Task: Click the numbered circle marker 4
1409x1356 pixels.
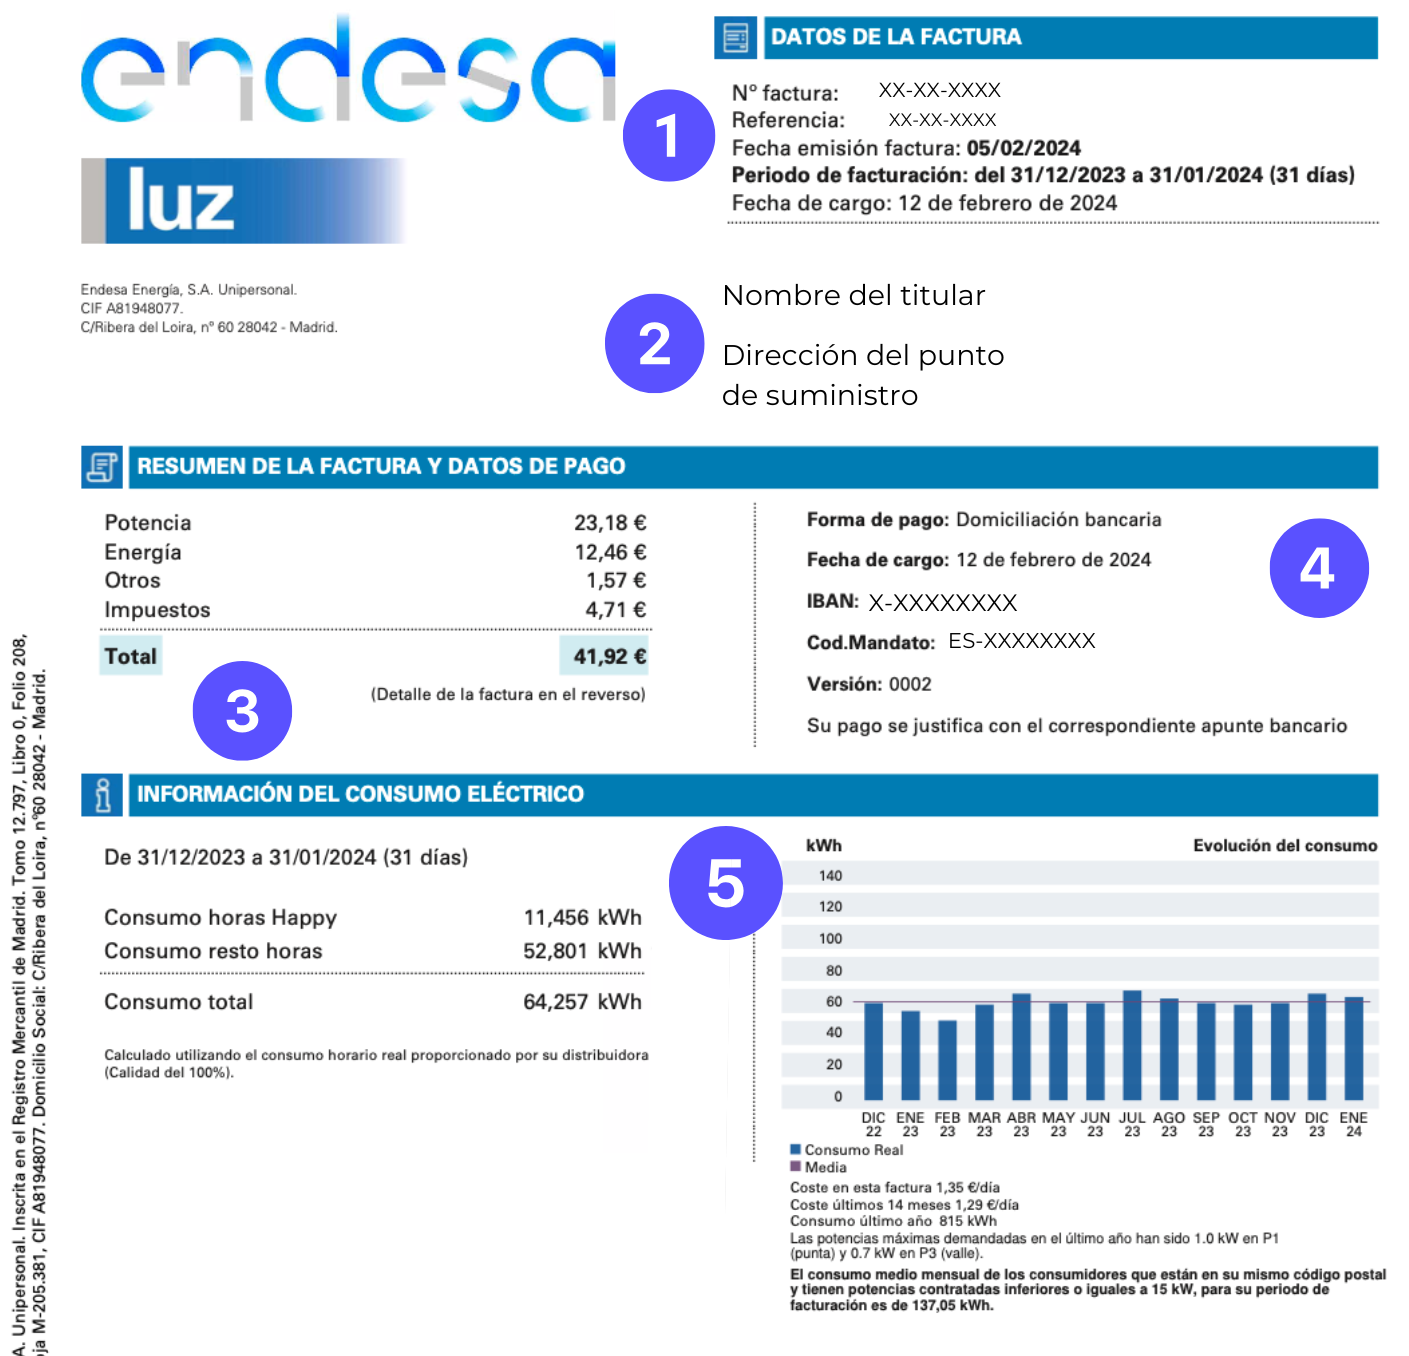Action: (x=1318, y=568)
